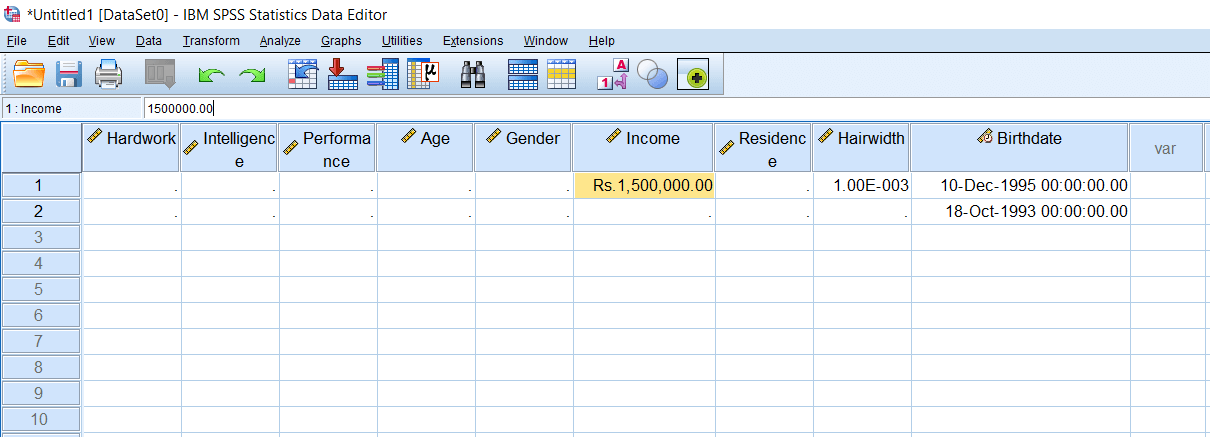This screenshot has height=437, width=1210.
Task: Select the Gender column header
Action: 523,148
